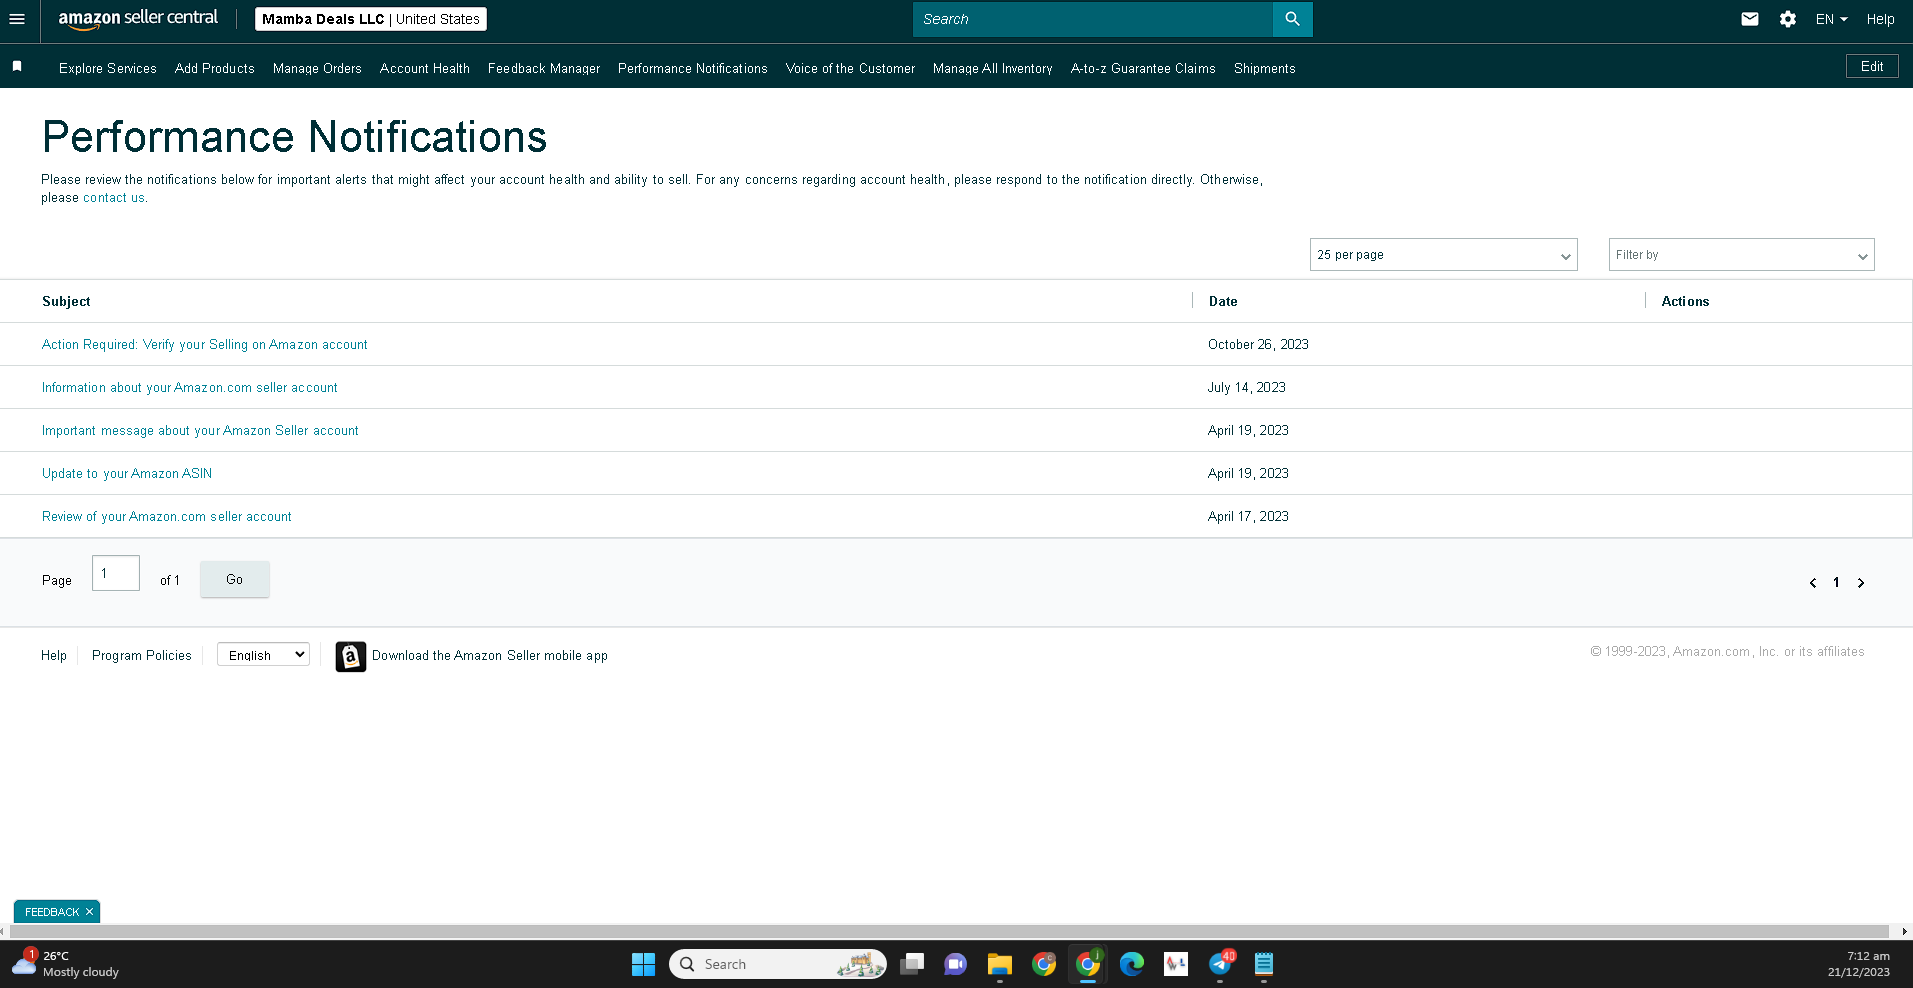Select Performance Notifications in navigation bar
This screenshot has height=988, width=1913.
click(x=693, y=68)
